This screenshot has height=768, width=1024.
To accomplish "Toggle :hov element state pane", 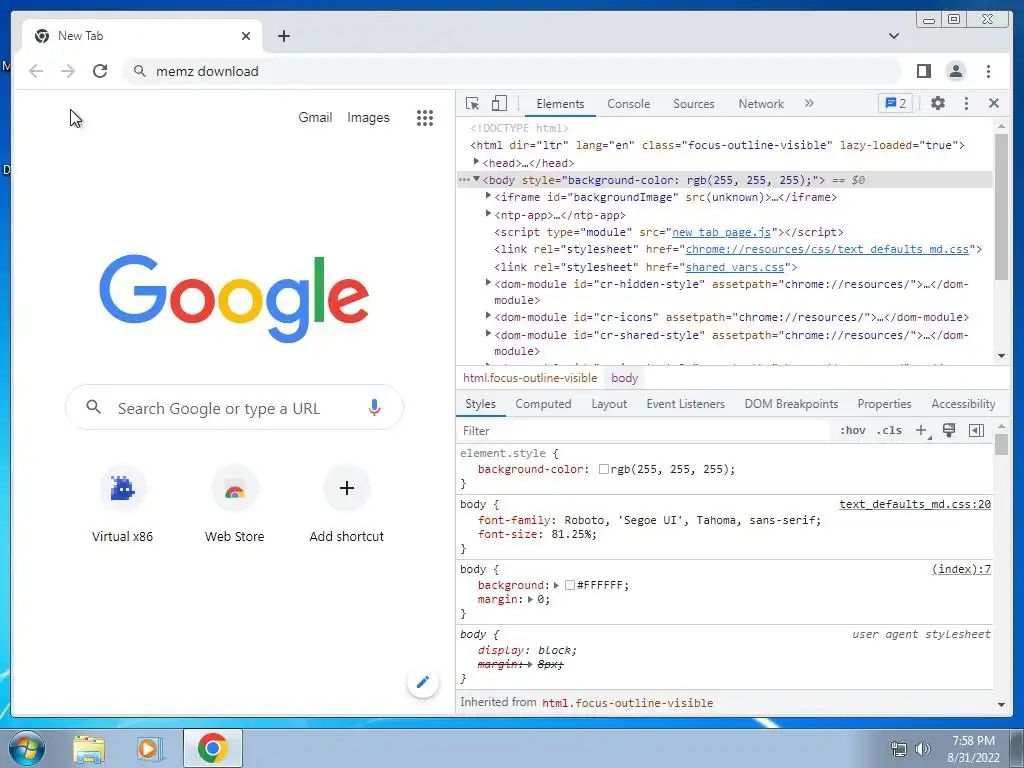I will [x=852, y=430].
